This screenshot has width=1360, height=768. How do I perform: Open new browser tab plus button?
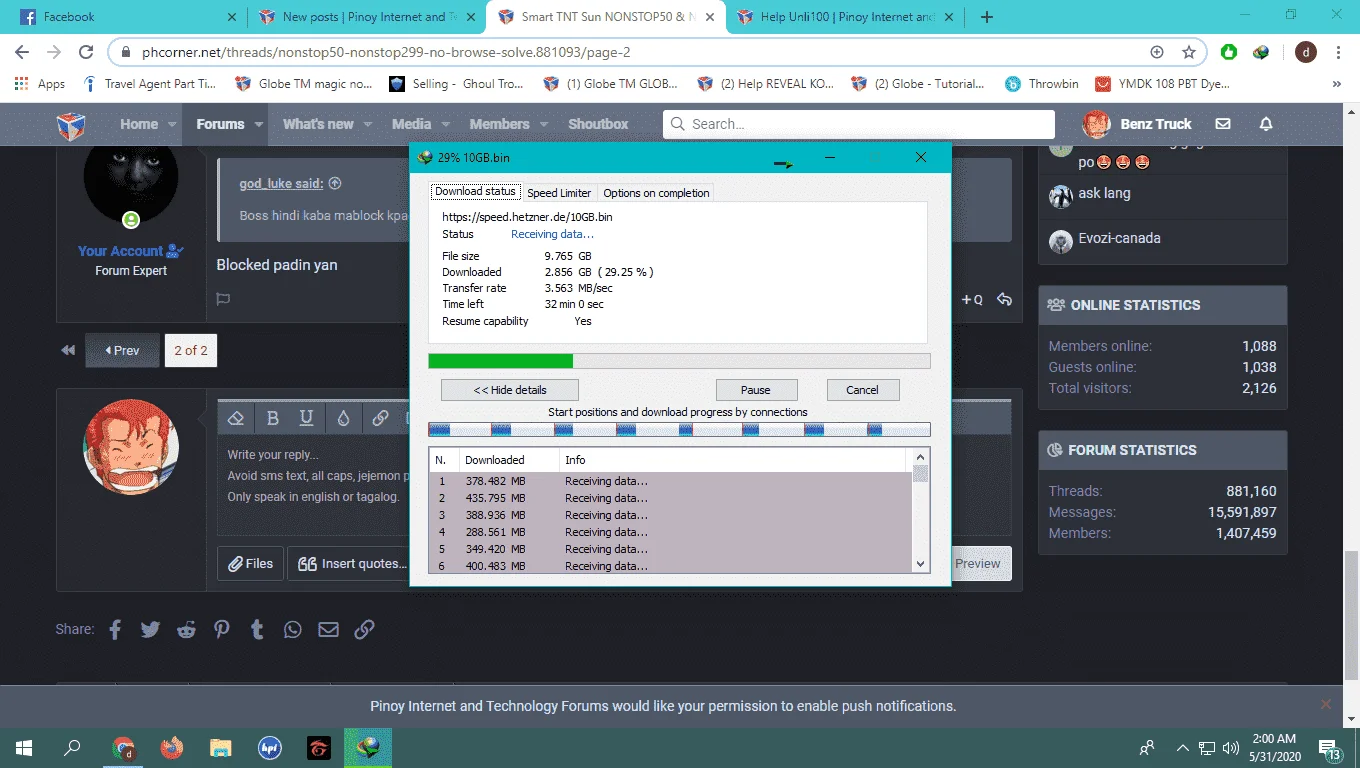(987, 17)
